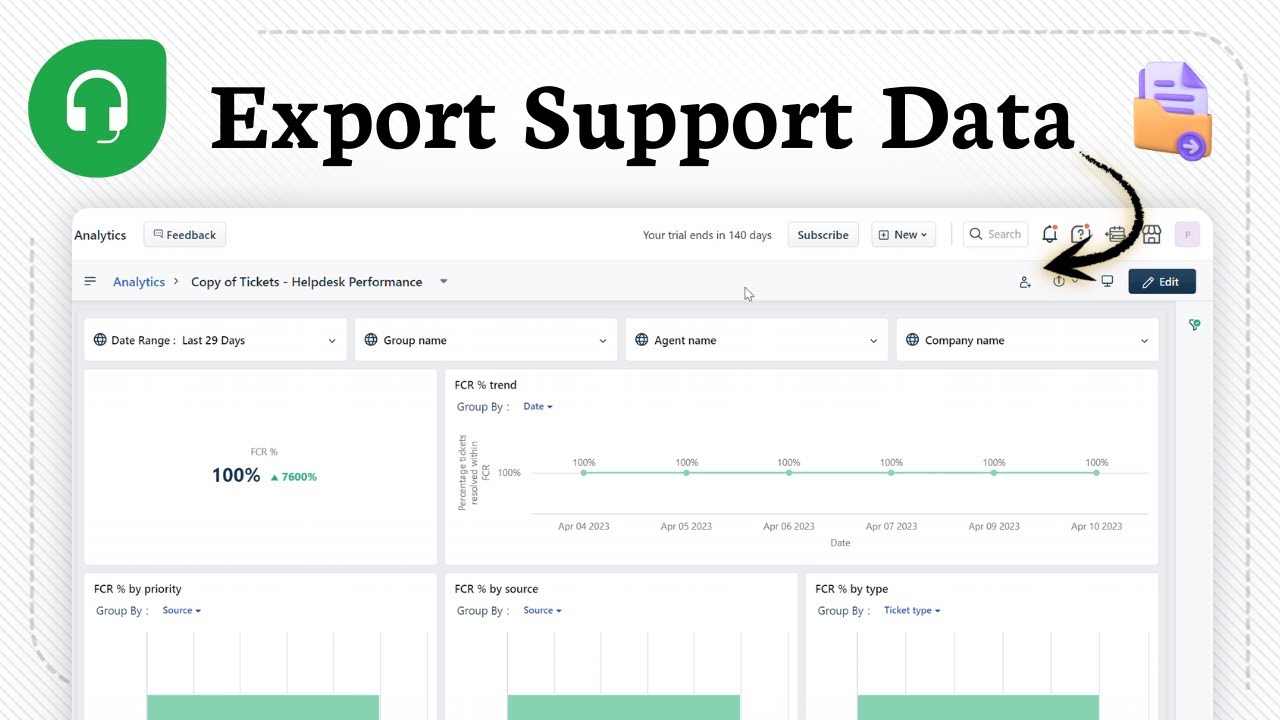Click the Analytics page header text

tap(100, 235)
